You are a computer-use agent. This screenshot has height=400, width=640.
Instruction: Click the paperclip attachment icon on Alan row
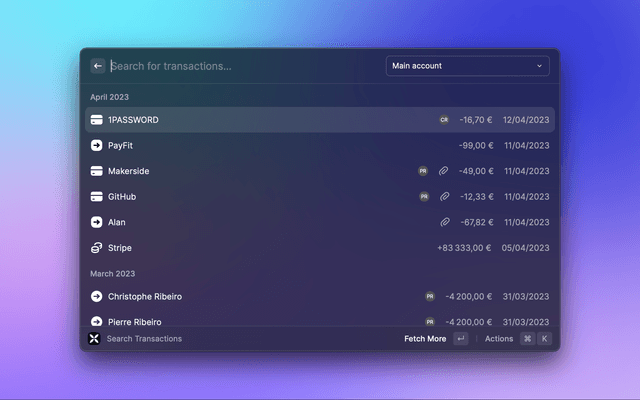click(x=444, y=222)
